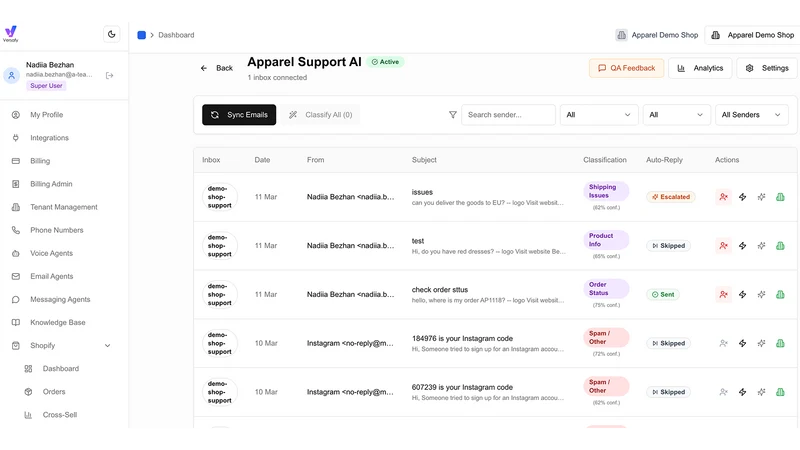Screen dimensions: 800x450
Task: Open My Profile in sidebar
Action: click(x=46, y=115)
